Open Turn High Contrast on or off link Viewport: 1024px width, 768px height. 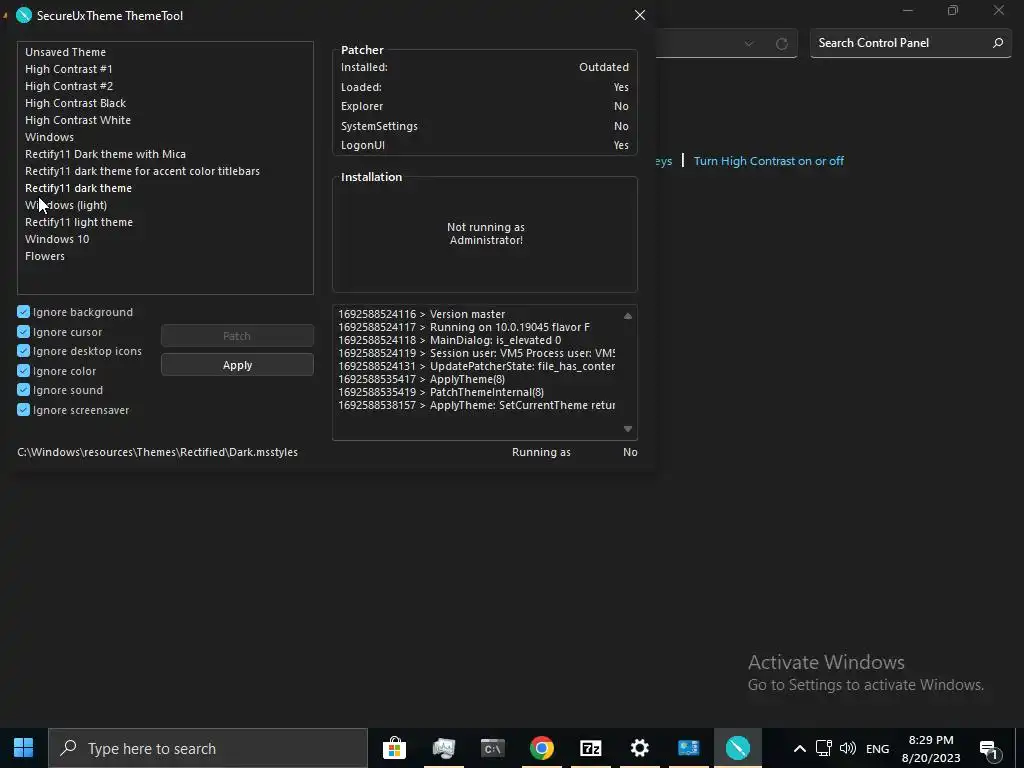(769, 161)
